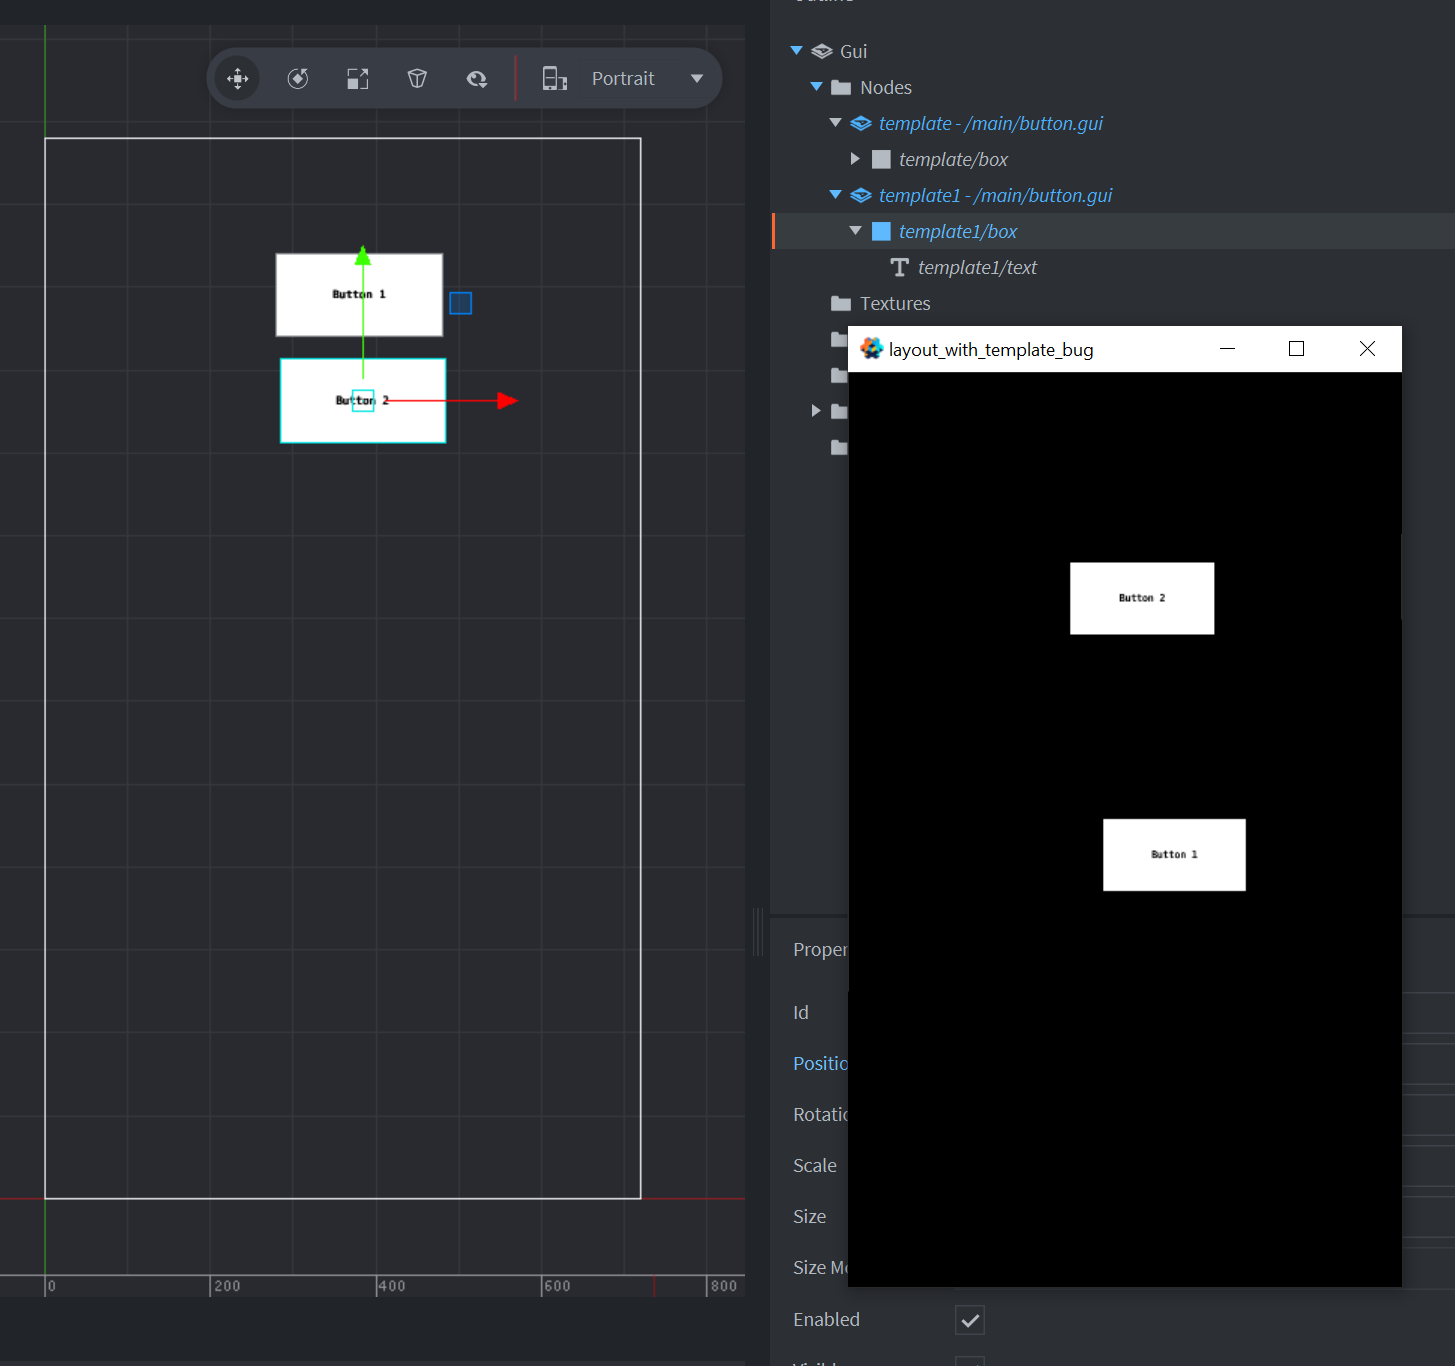Image resolution: width=1455 pixels, height=1366 pixels.
Task: Click the Id field in Properties panel
Action: pyautogui.click(x=800, y=1012)
